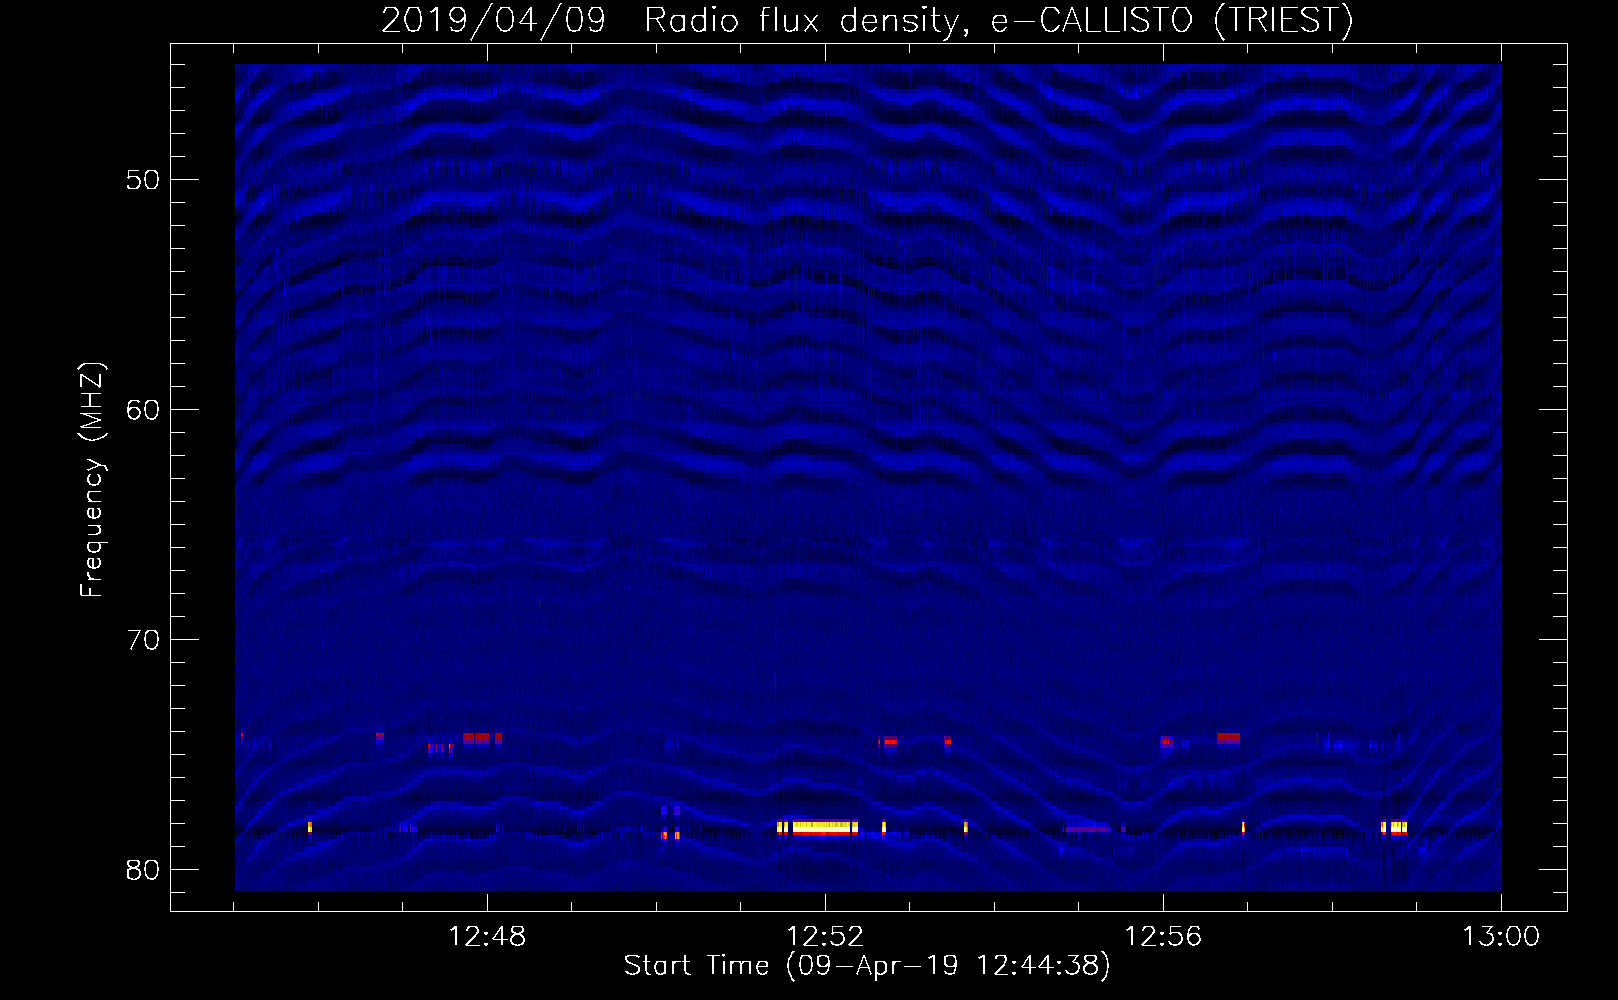Screen dimensions: 1618x1000
Task: Click the 13:00 time tick label
Action: (x=1501, y=937)
